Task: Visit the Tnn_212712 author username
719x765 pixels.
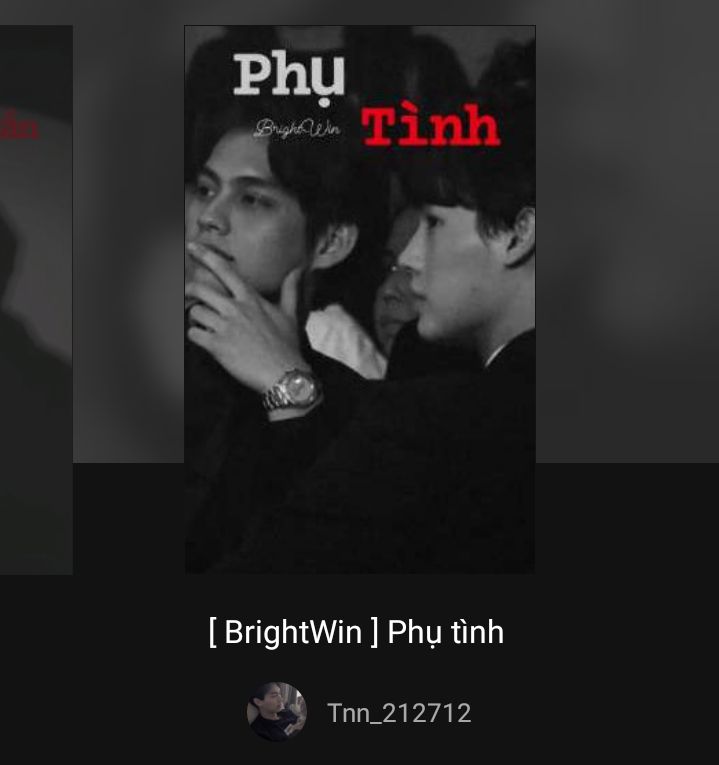Action: pyautogui.click(x=399, y=713)
